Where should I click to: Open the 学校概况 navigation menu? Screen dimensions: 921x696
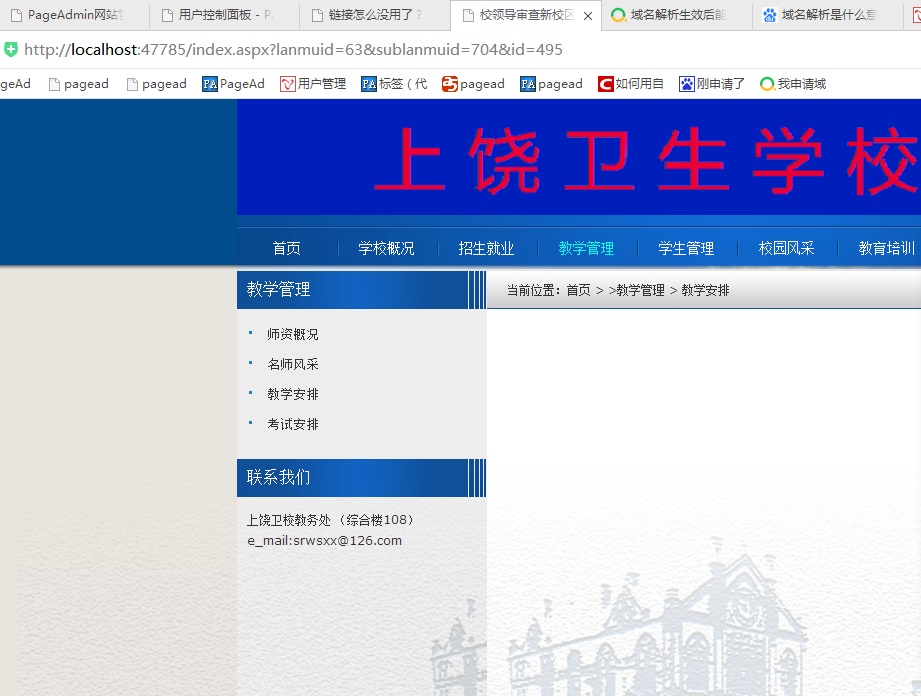[x=386, y=248]
